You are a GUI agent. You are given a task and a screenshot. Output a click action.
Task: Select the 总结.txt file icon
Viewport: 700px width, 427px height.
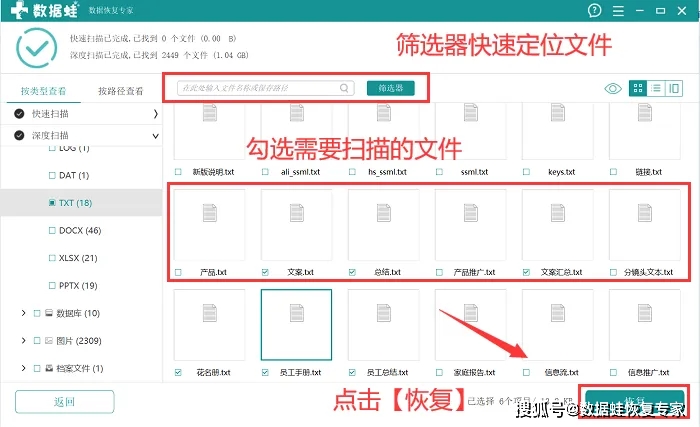383,213
